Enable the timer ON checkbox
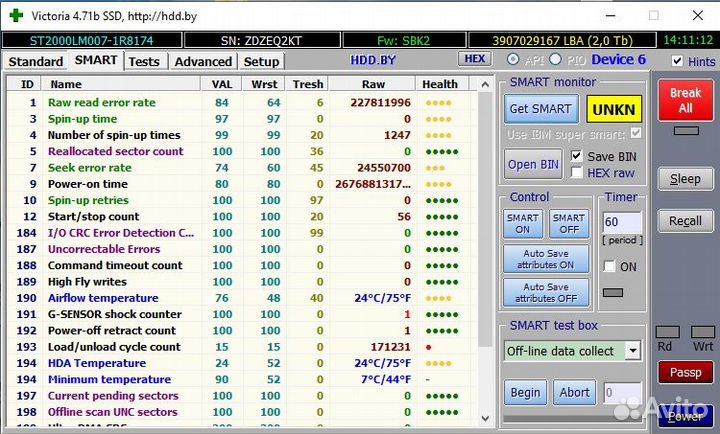This screenshot has width=720, height=434. pyautogui.click(x=610, y=266)
